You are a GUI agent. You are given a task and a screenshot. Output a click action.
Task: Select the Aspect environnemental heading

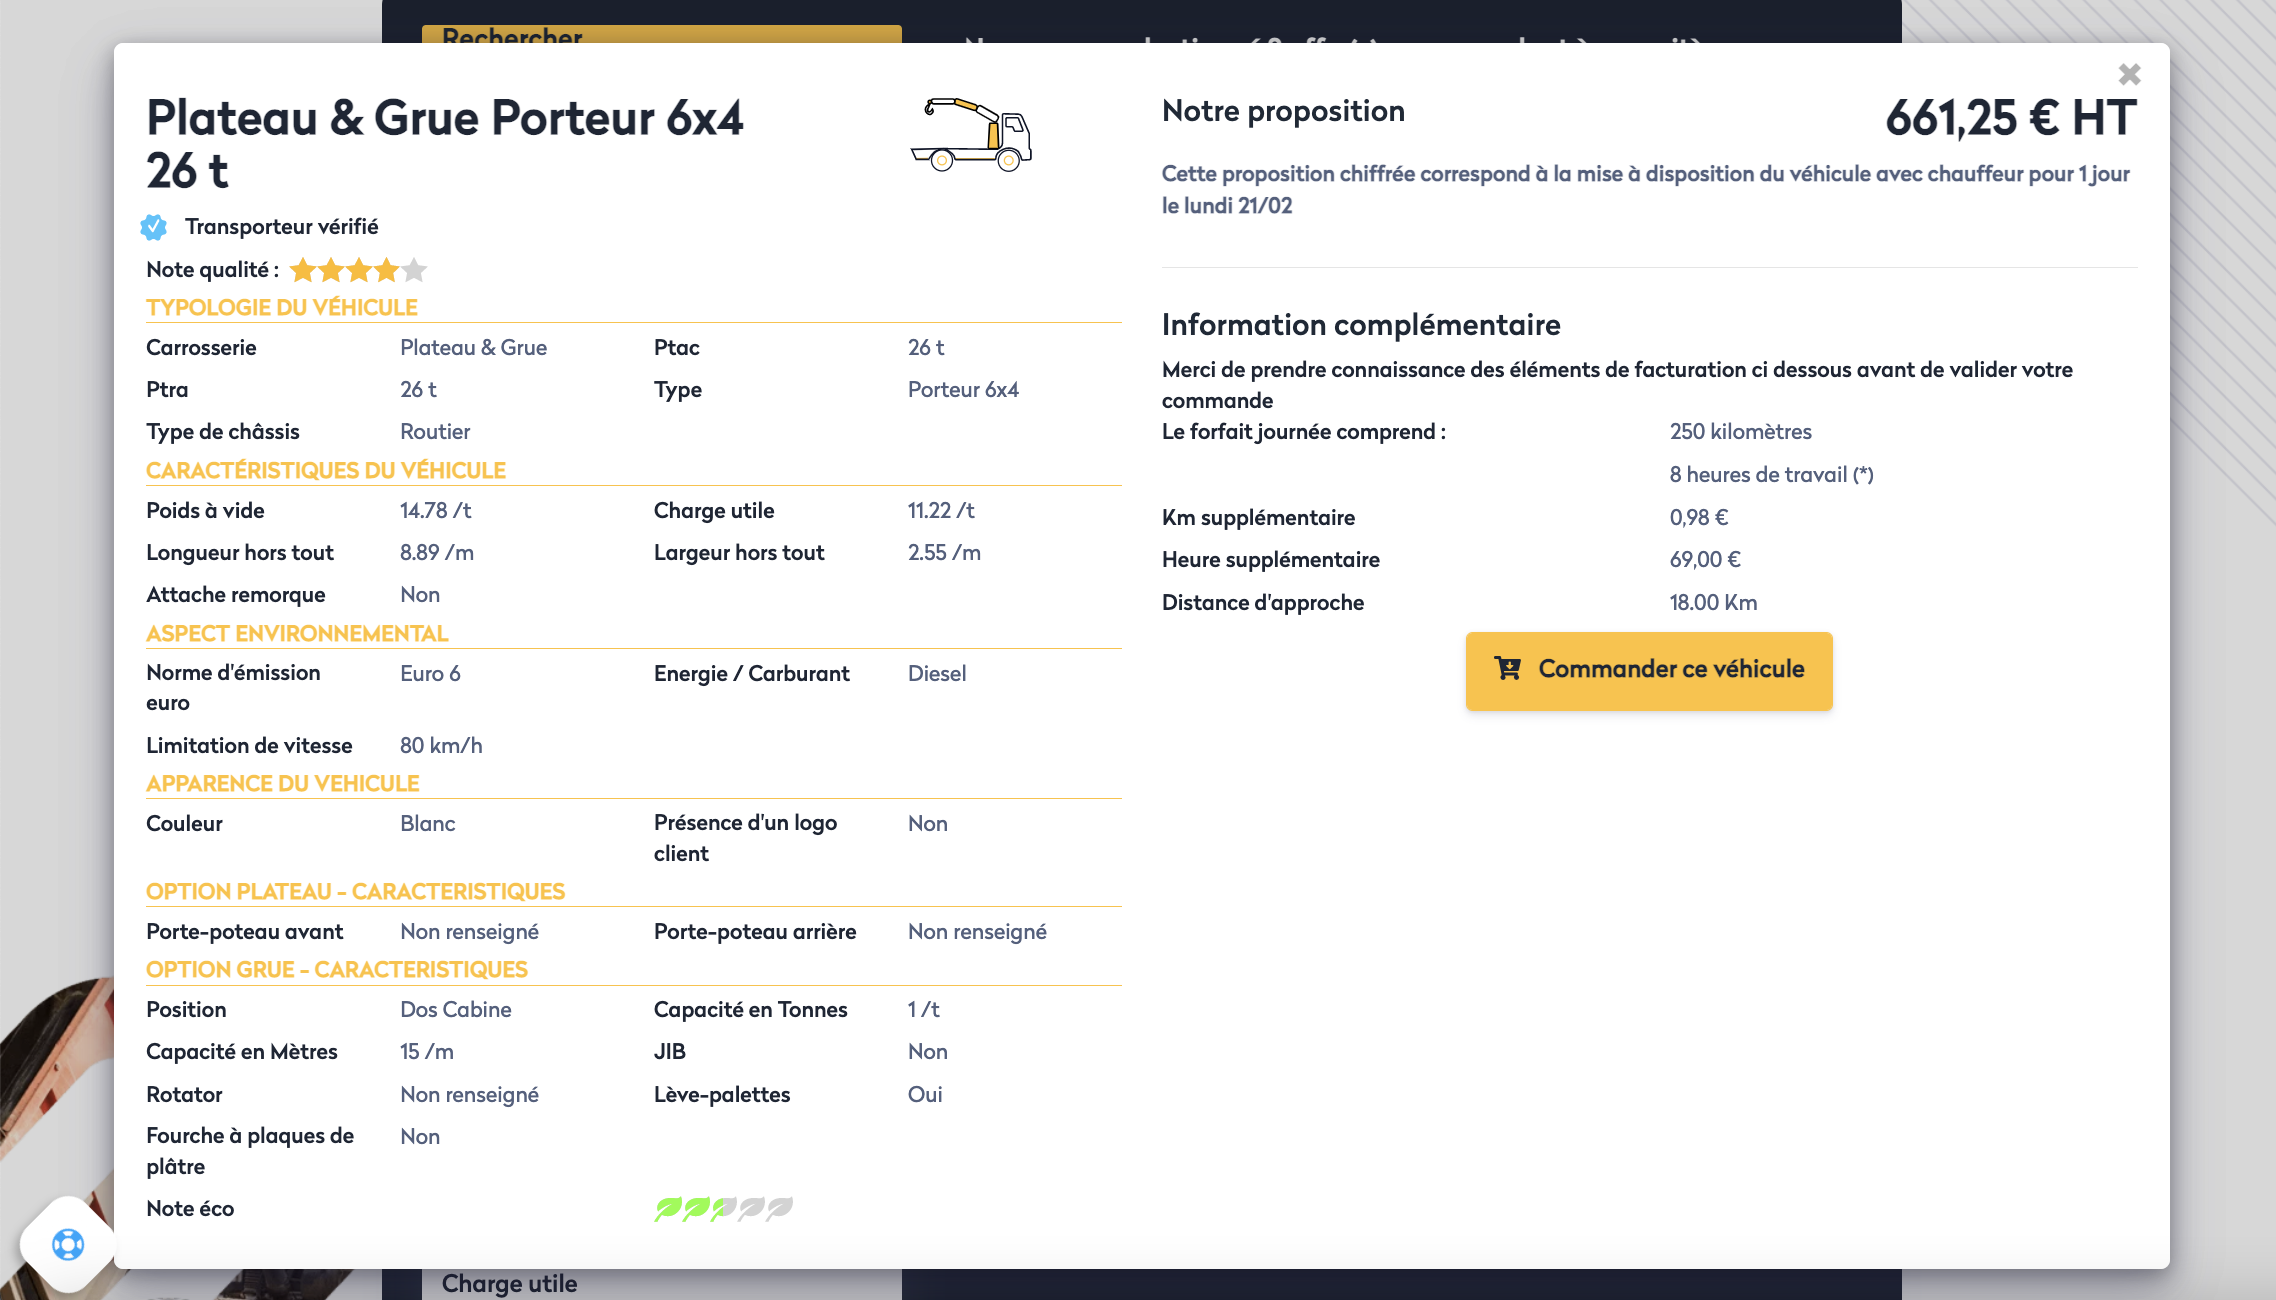297,634
